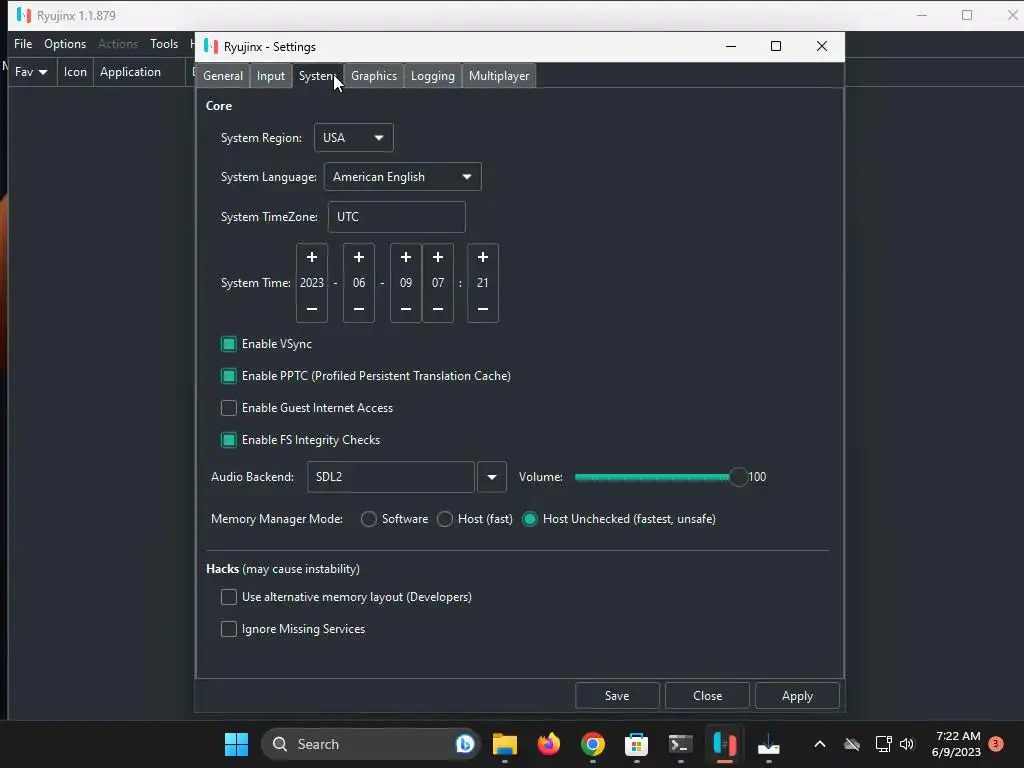Open the clock and date flyout
This screenshot has width=1024, height=768.
pos(957,744)
